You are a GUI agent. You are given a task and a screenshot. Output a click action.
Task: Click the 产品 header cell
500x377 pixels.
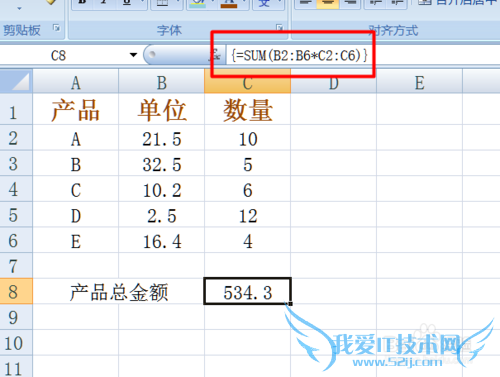coord(76,109)
